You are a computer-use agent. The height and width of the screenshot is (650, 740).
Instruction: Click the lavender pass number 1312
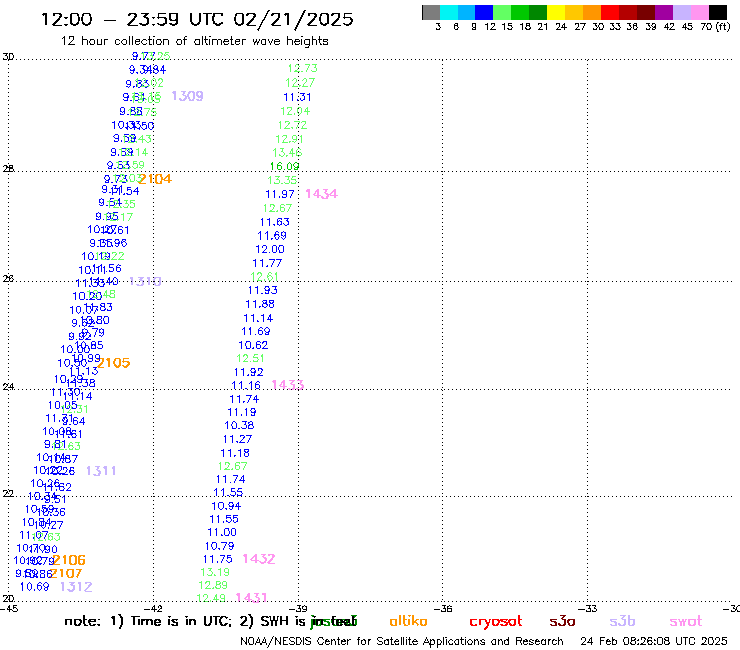(76, 587)
